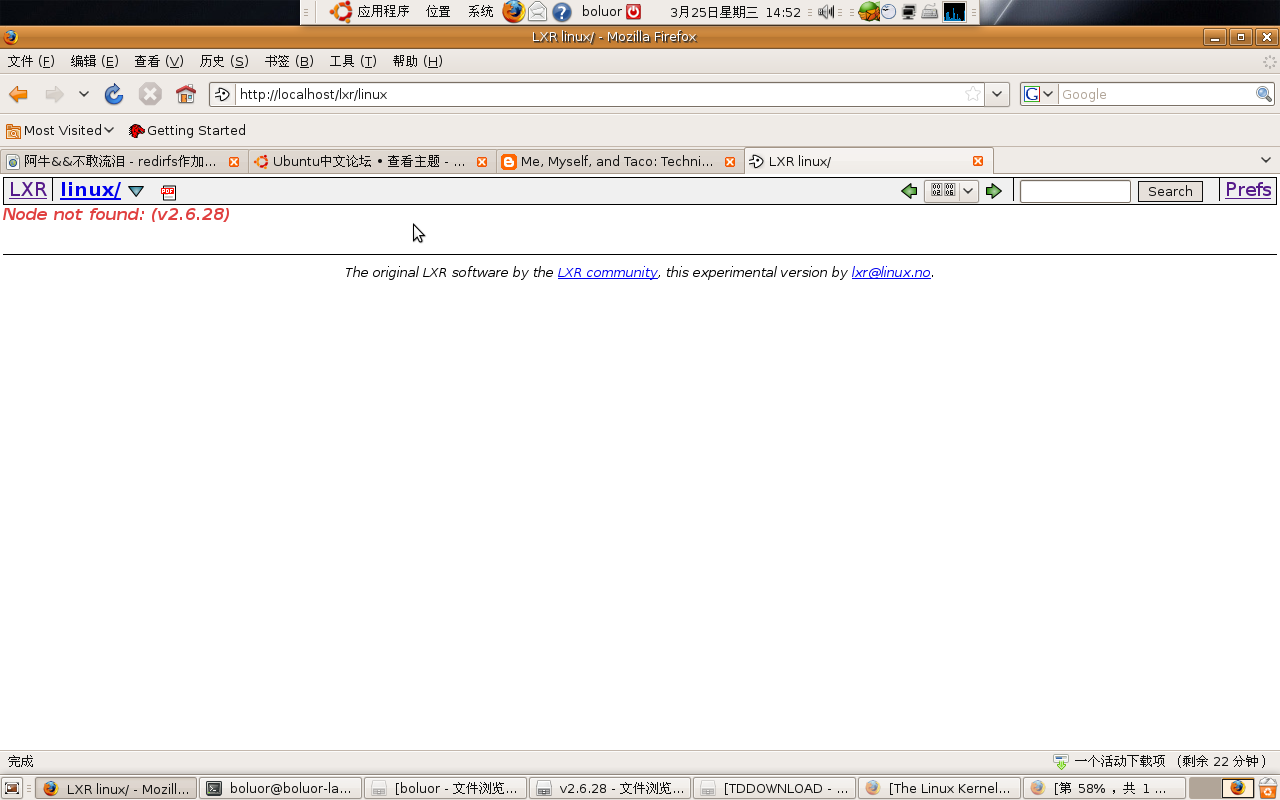Click the date and time 14:52 clock
Viewport: 1280px width, 800px height.
pyautogui.click(x=735, y=12)
